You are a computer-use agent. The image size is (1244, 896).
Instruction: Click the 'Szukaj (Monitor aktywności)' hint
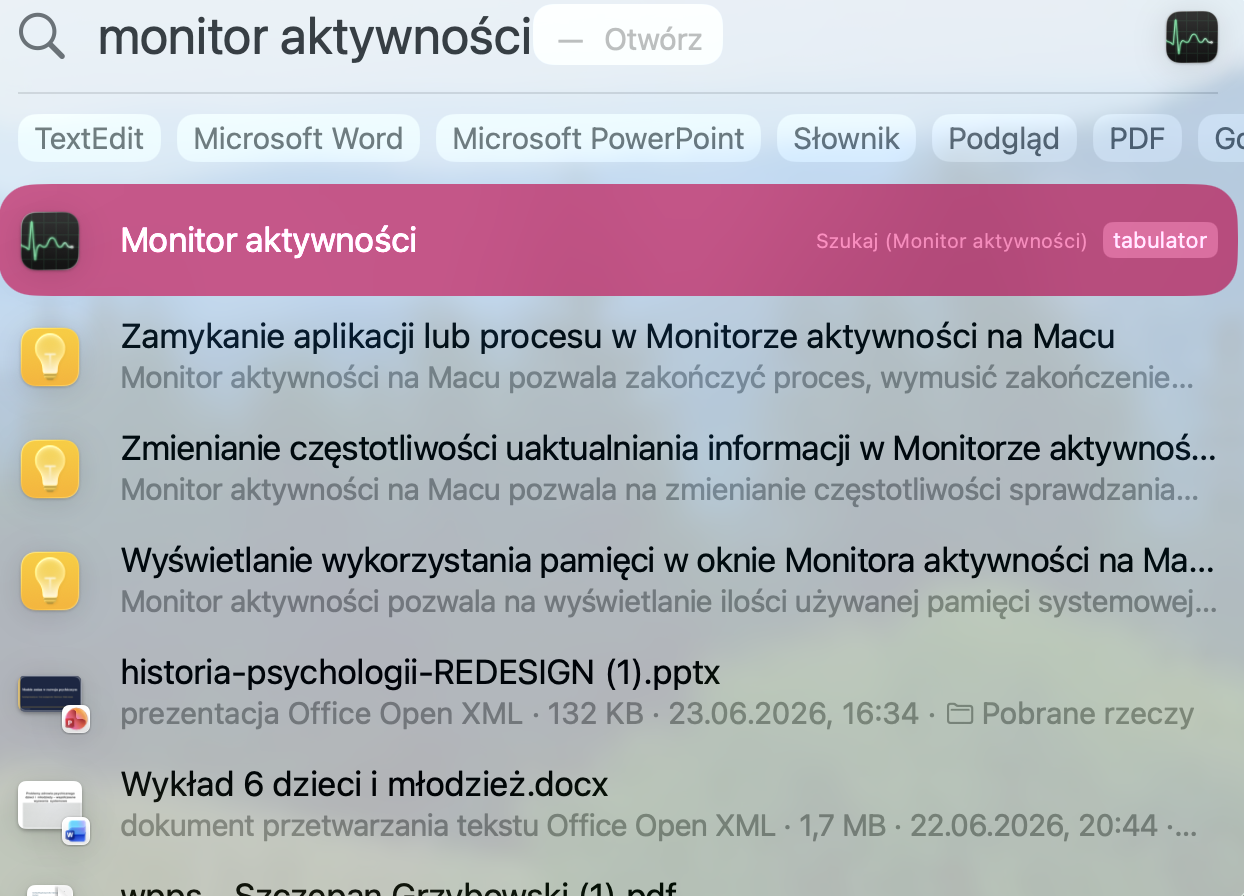click(x=951, y=241)
